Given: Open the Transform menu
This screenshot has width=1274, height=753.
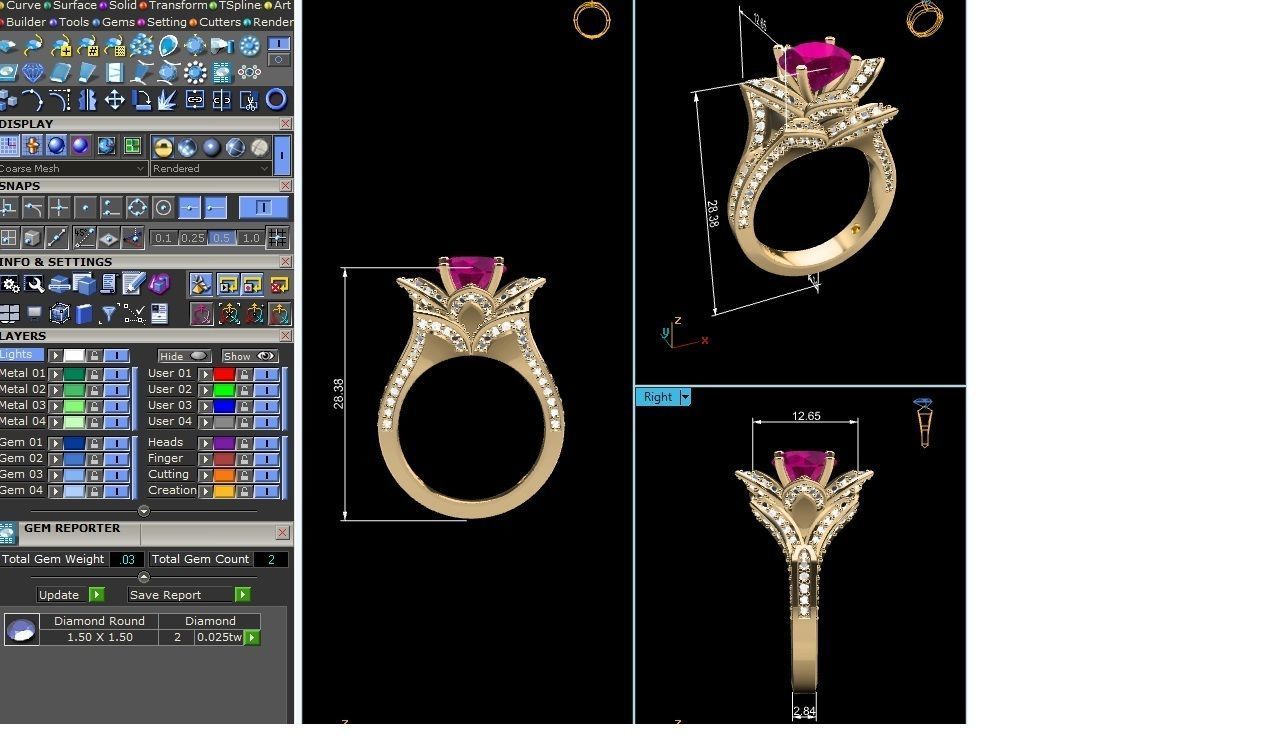Looking at the screenshot, I should coord(177,5).
